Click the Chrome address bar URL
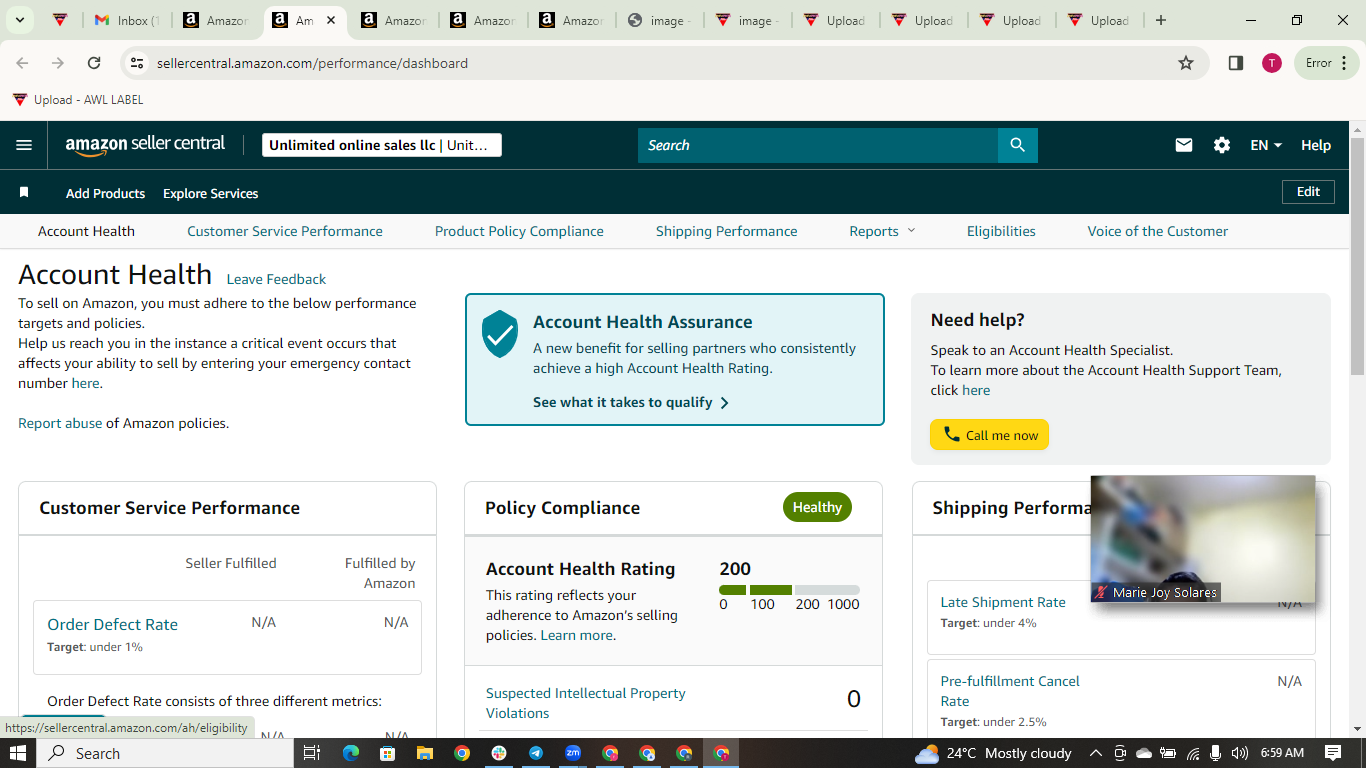 [x=312, y=63]
